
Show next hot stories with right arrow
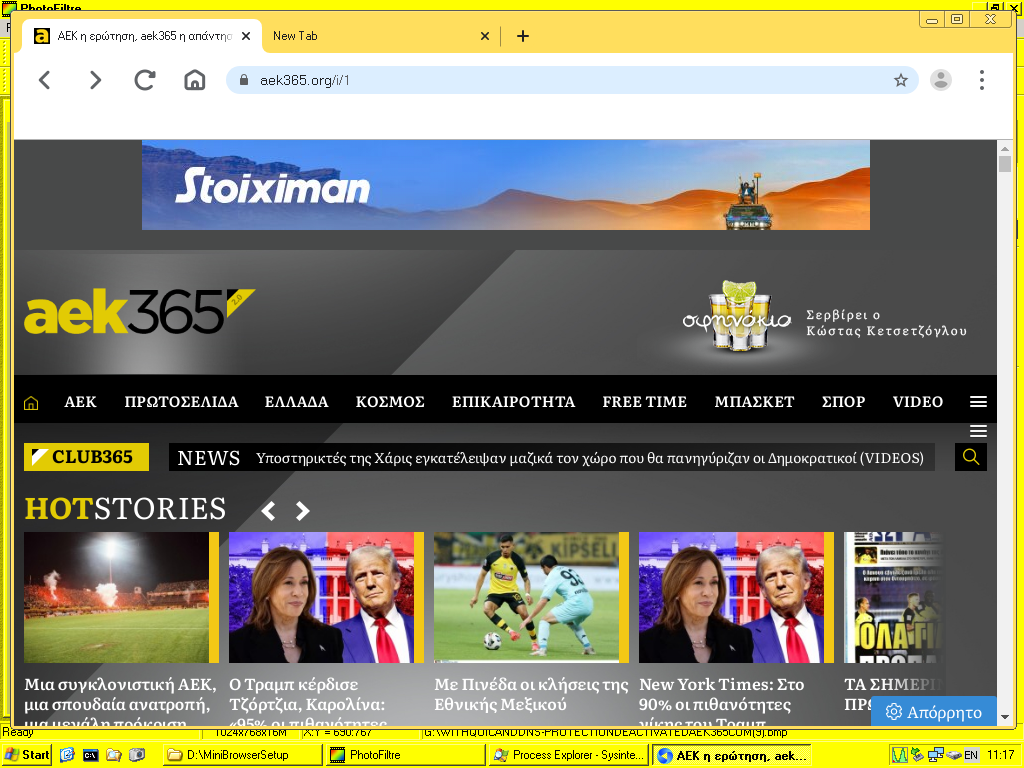[302, 511]
